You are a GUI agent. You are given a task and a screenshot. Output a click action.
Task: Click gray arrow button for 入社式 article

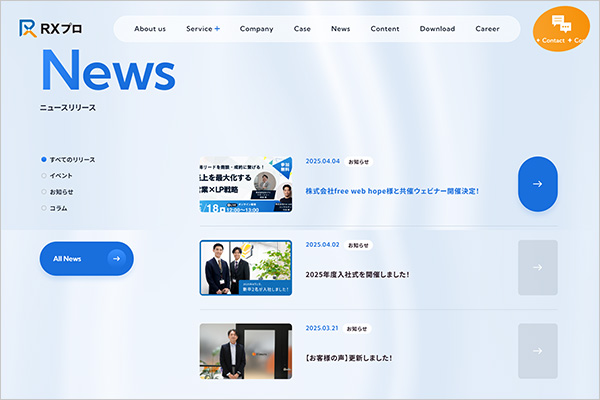pyautogui.click(x=538, y=268)
